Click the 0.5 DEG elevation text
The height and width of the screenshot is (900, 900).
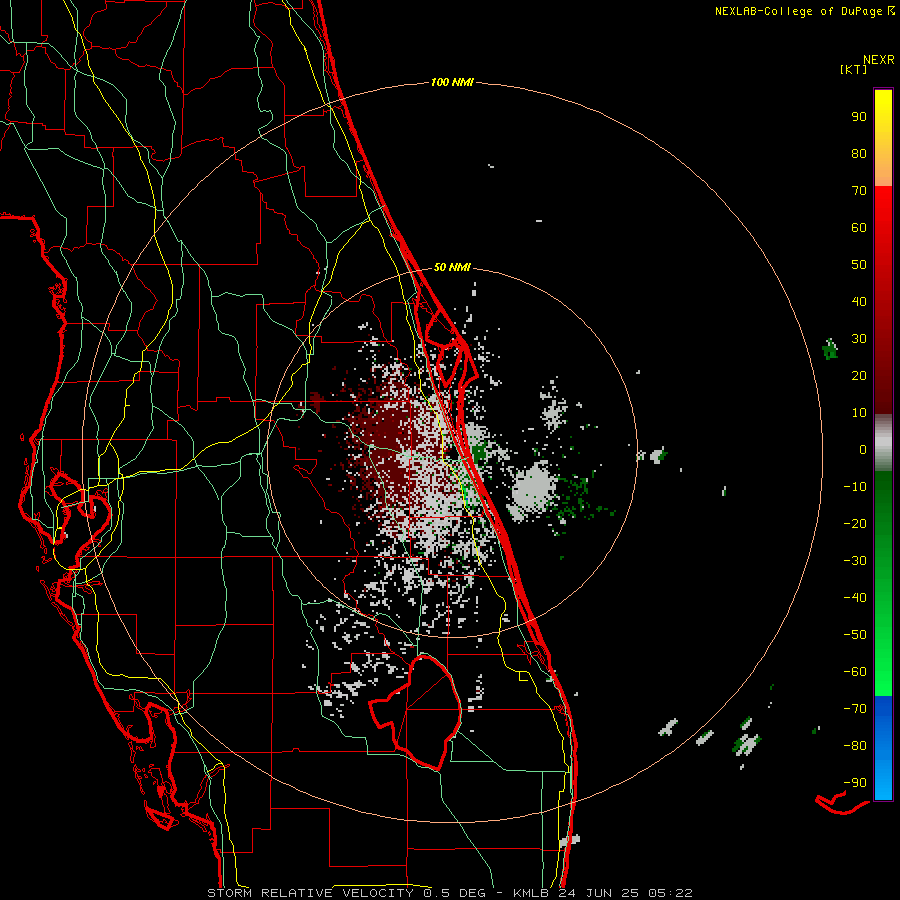[x=455, y=893]
